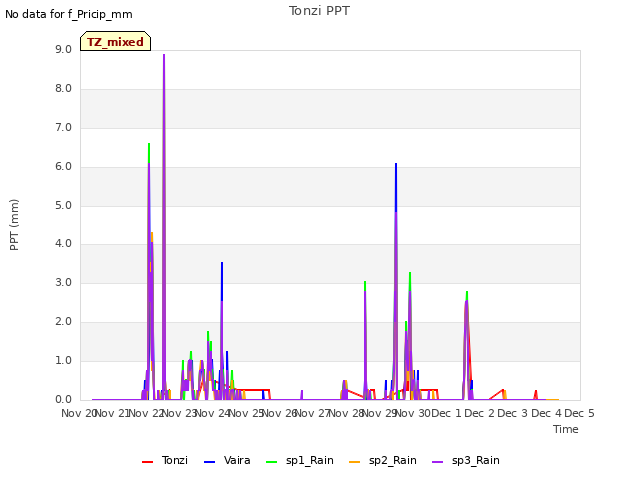
Task: Click the 3.0 y-axis tick value
Action: tap(63, 282)
